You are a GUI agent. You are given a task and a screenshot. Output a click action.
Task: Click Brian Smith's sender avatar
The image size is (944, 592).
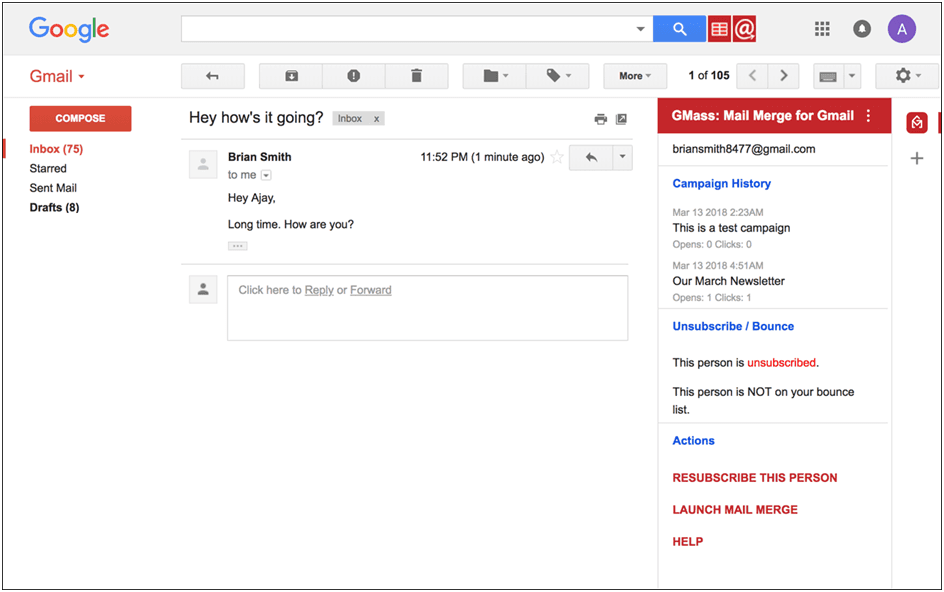pos(203,164)
